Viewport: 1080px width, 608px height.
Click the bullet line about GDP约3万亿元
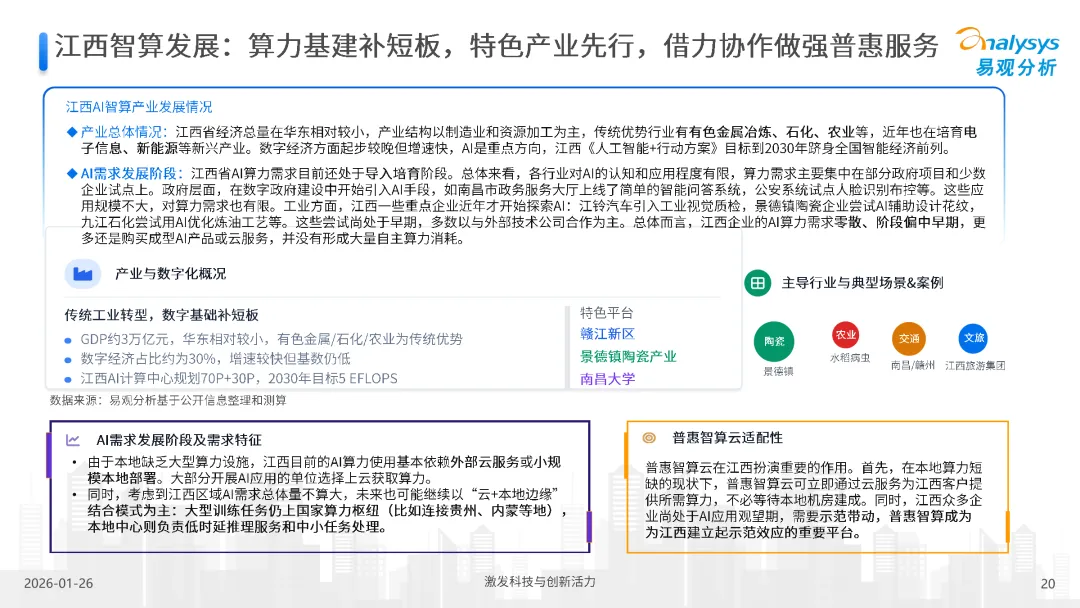point(271,339)
